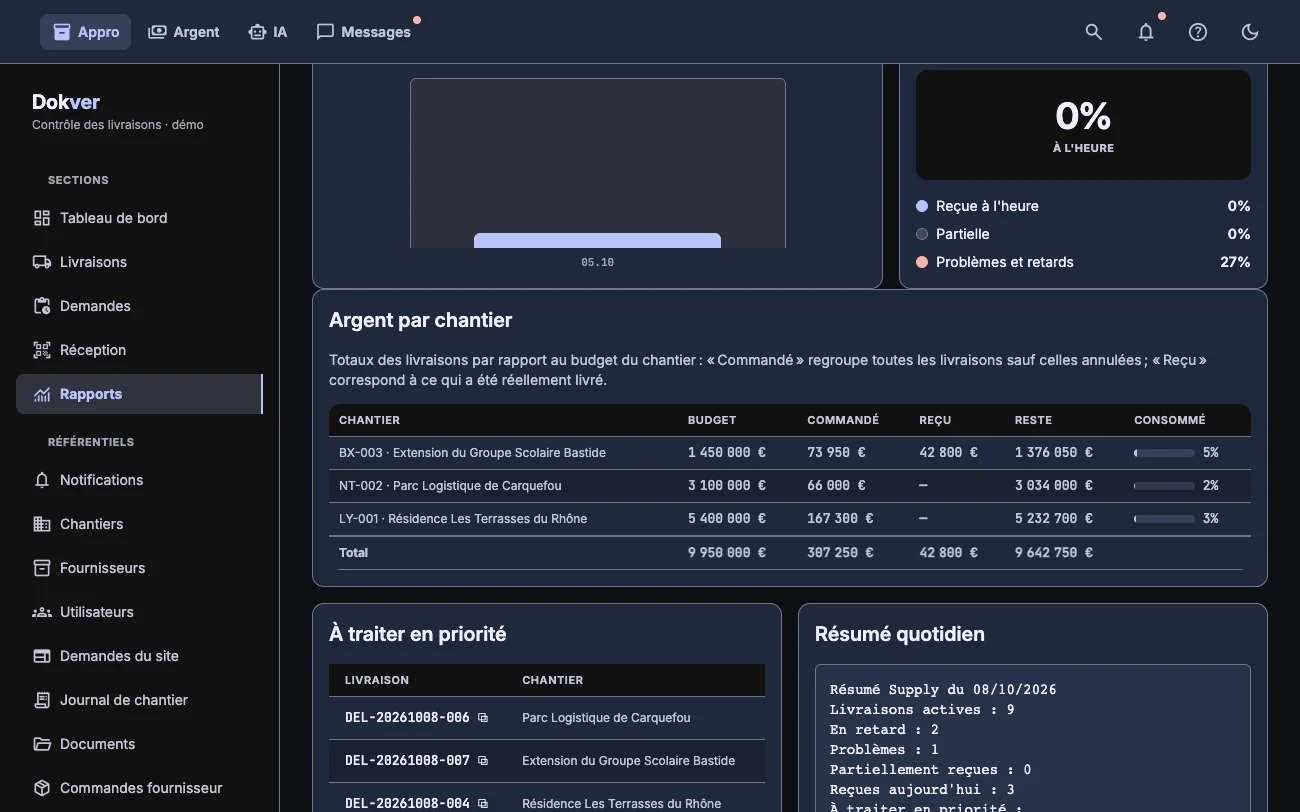
Task: Click the 05.10 bar in chart
Action: click(x=597, y=240)
